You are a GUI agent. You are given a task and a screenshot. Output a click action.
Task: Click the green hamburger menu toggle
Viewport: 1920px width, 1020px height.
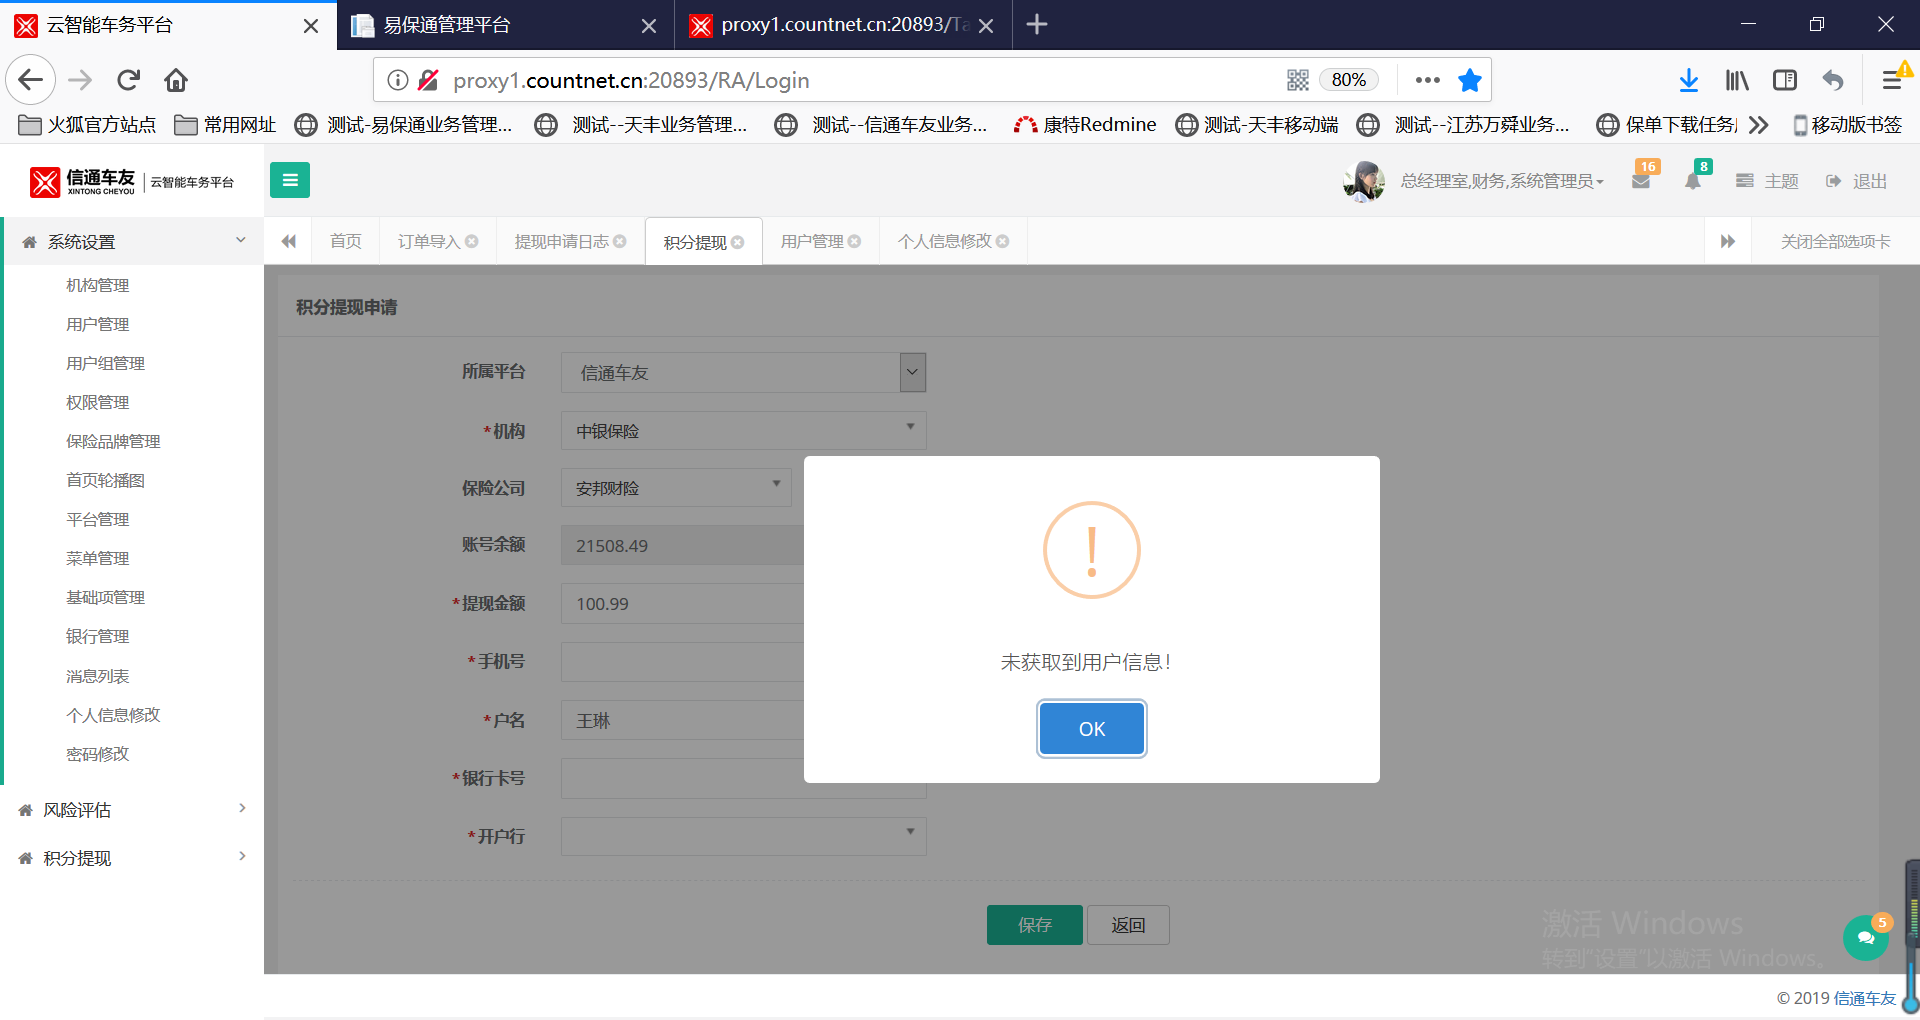click(290, 180)
